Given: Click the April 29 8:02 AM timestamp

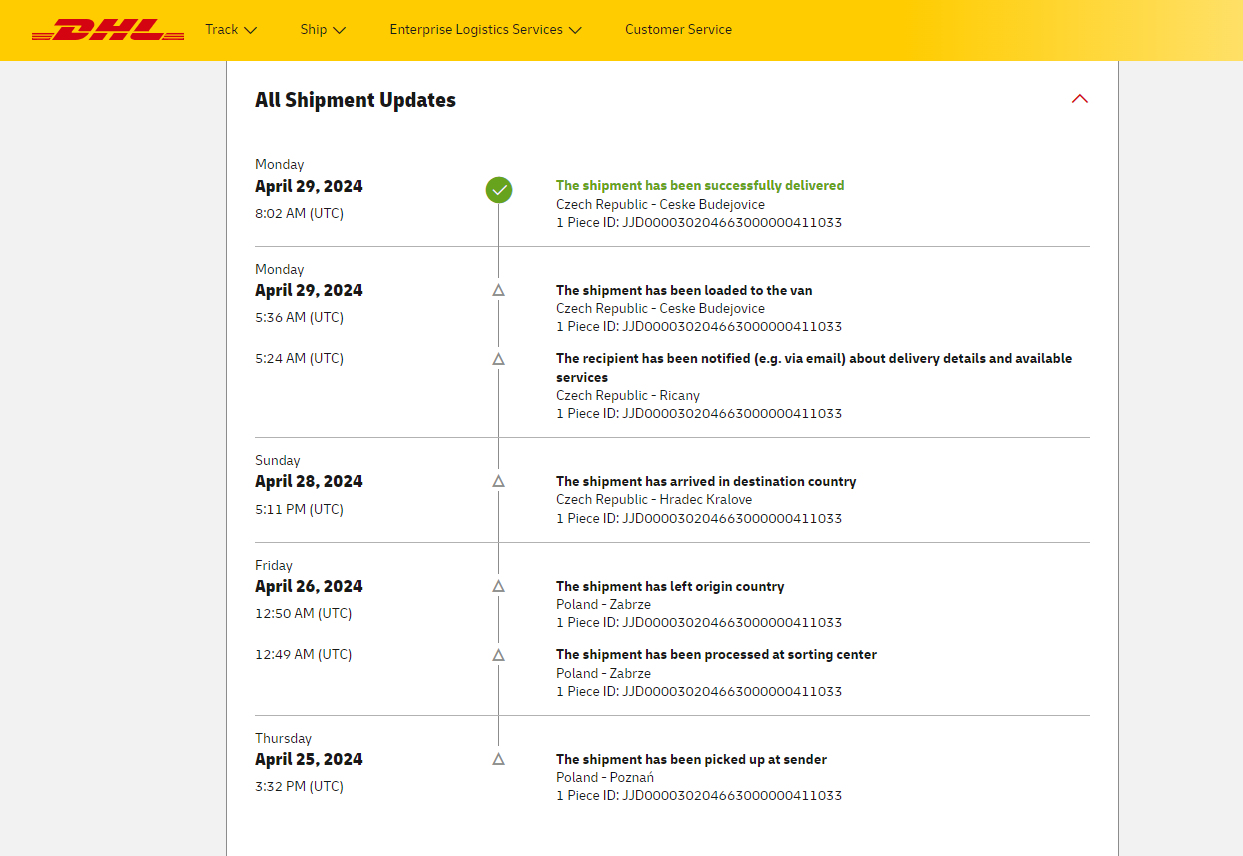Looking at the screenshot, I should point(299,213).
